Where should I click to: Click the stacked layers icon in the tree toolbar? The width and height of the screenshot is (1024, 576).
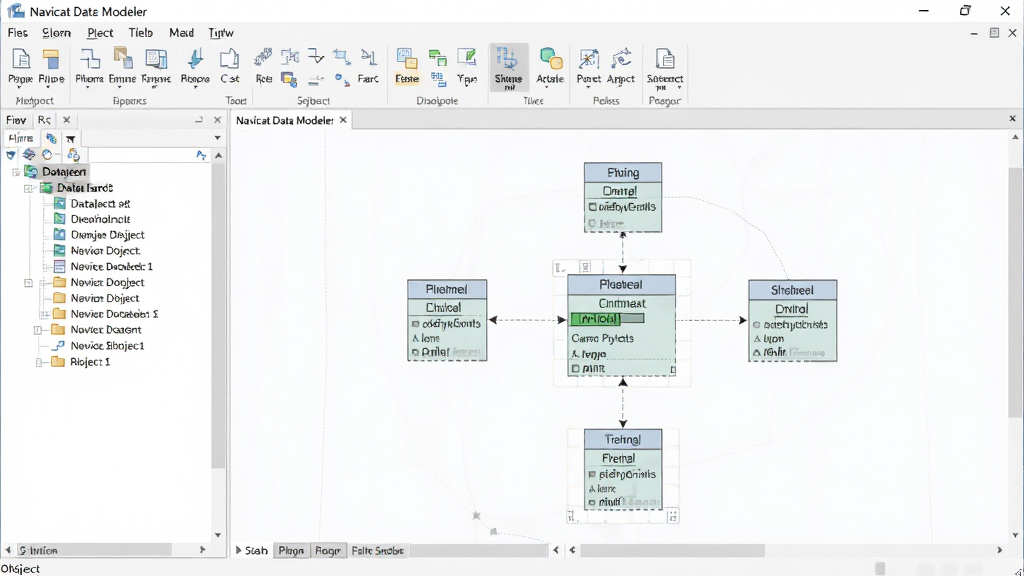(29, 155)
